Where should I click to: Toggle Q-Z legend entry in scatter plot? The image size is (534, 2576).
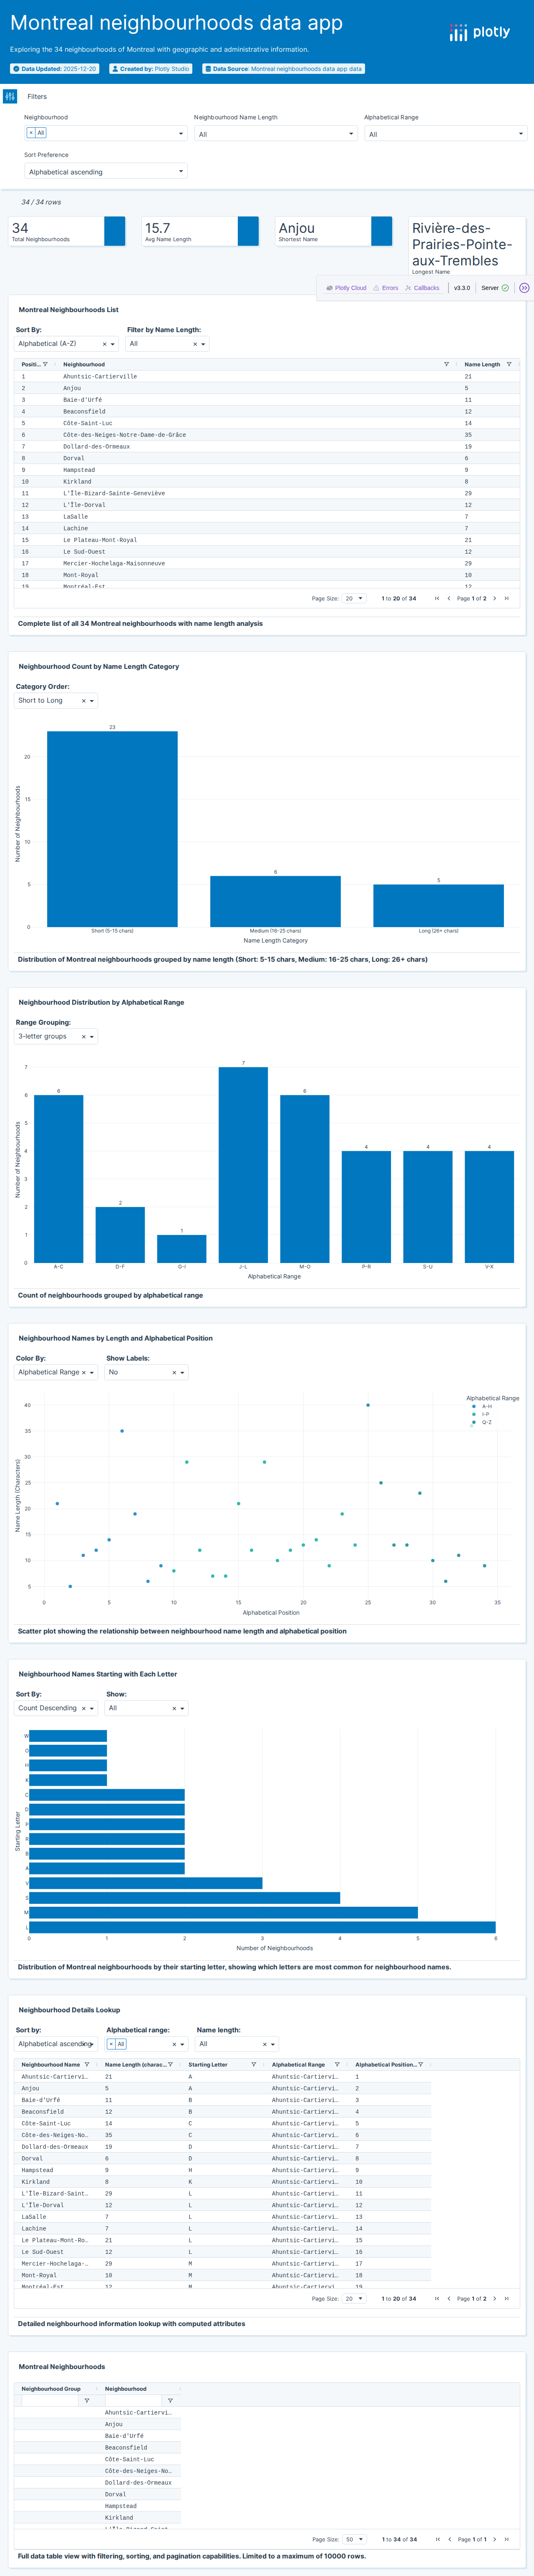481,1422
